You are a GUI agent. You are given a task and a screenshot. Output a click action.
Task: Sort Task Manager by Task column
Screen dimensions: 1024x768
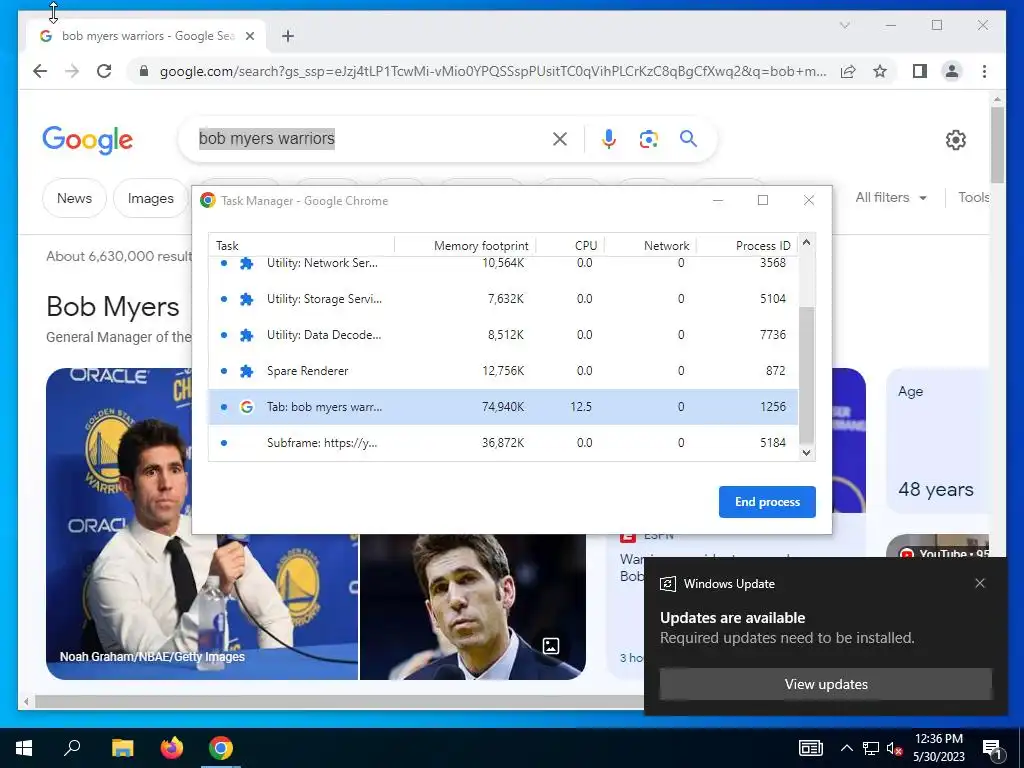pyautogui.click(x=301, y=246)
